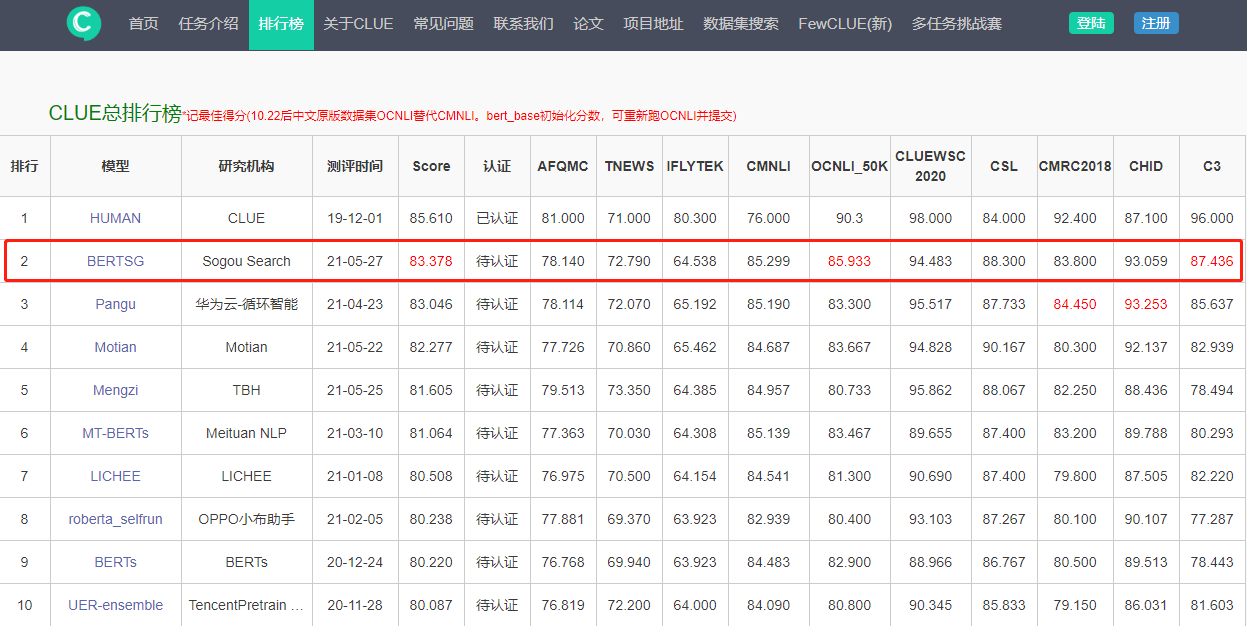Open the Pangu model page

[115, 304]
